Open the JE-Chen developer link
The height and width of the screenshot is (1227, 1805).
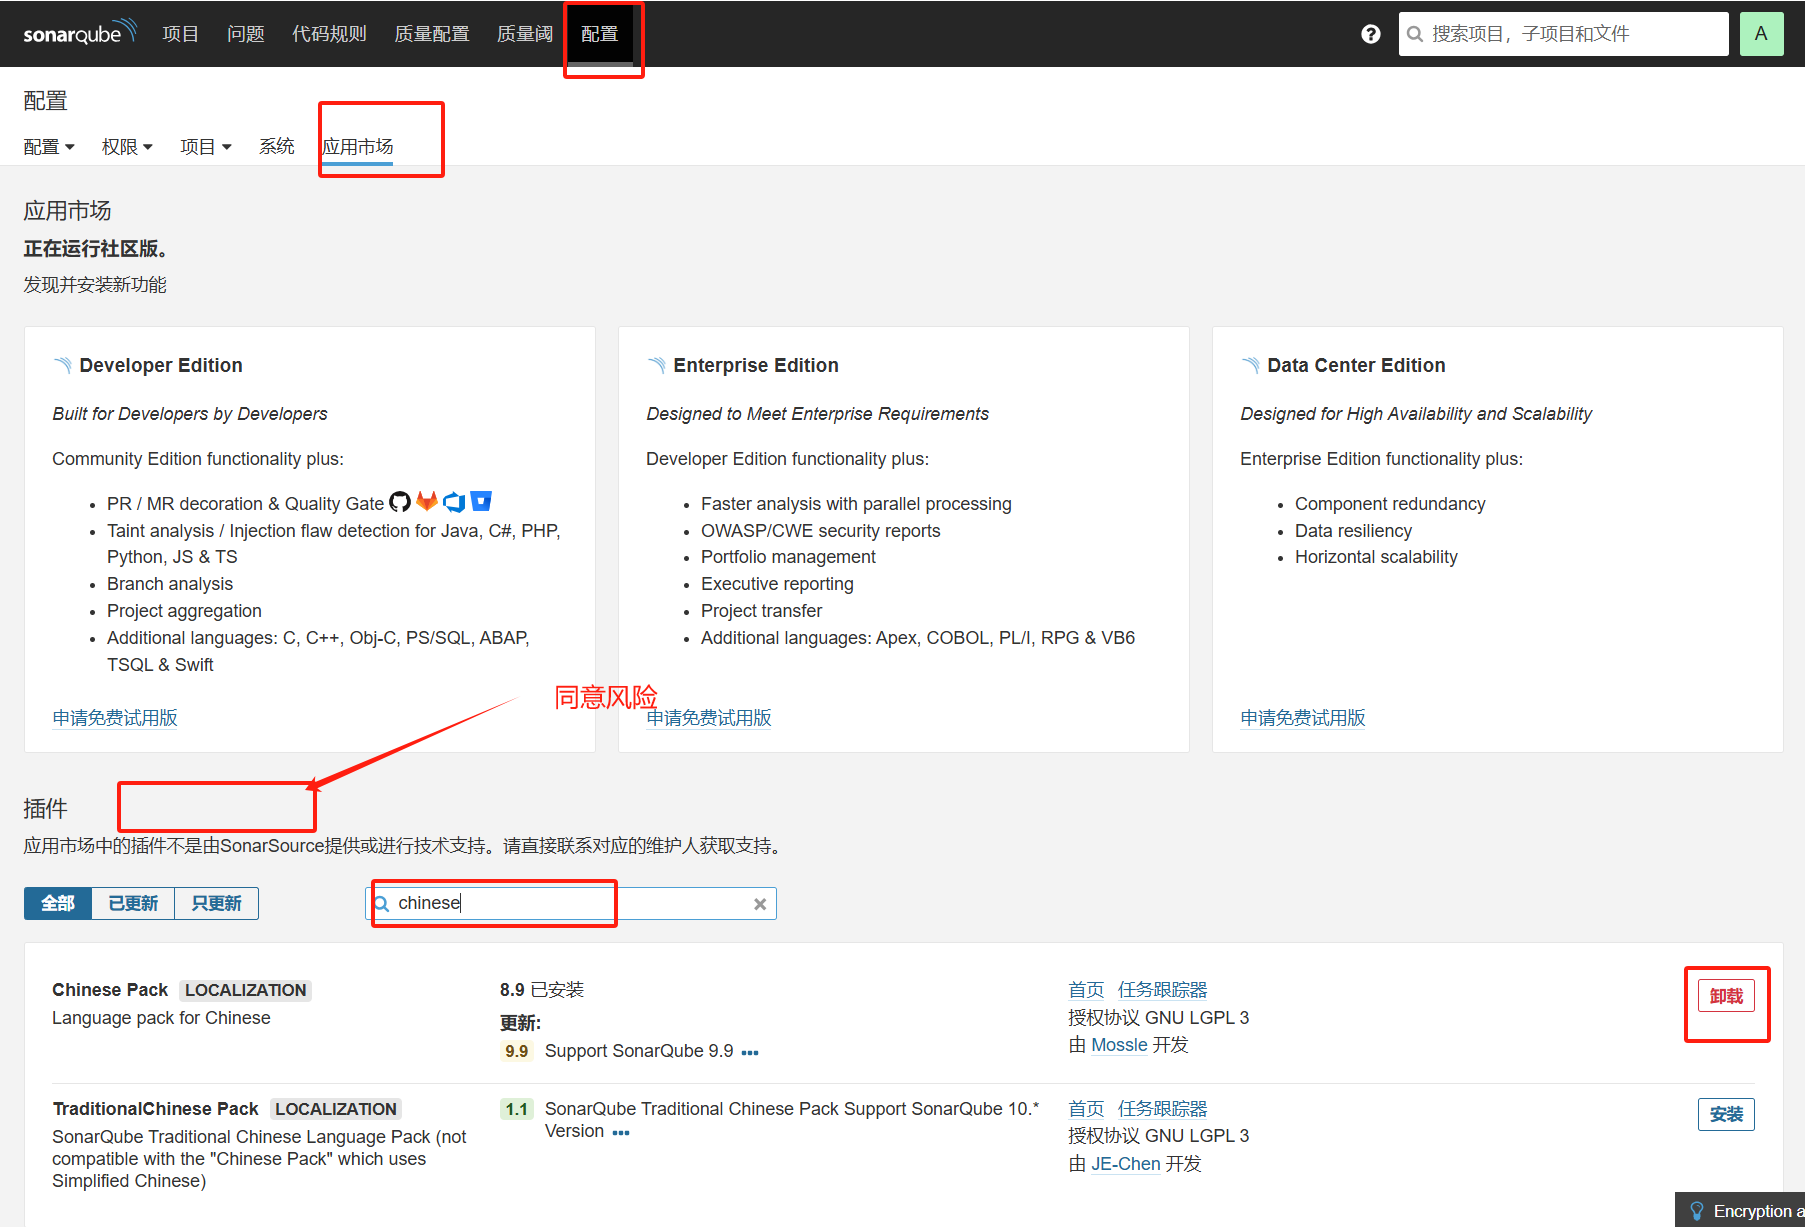pos(1126,1164)
